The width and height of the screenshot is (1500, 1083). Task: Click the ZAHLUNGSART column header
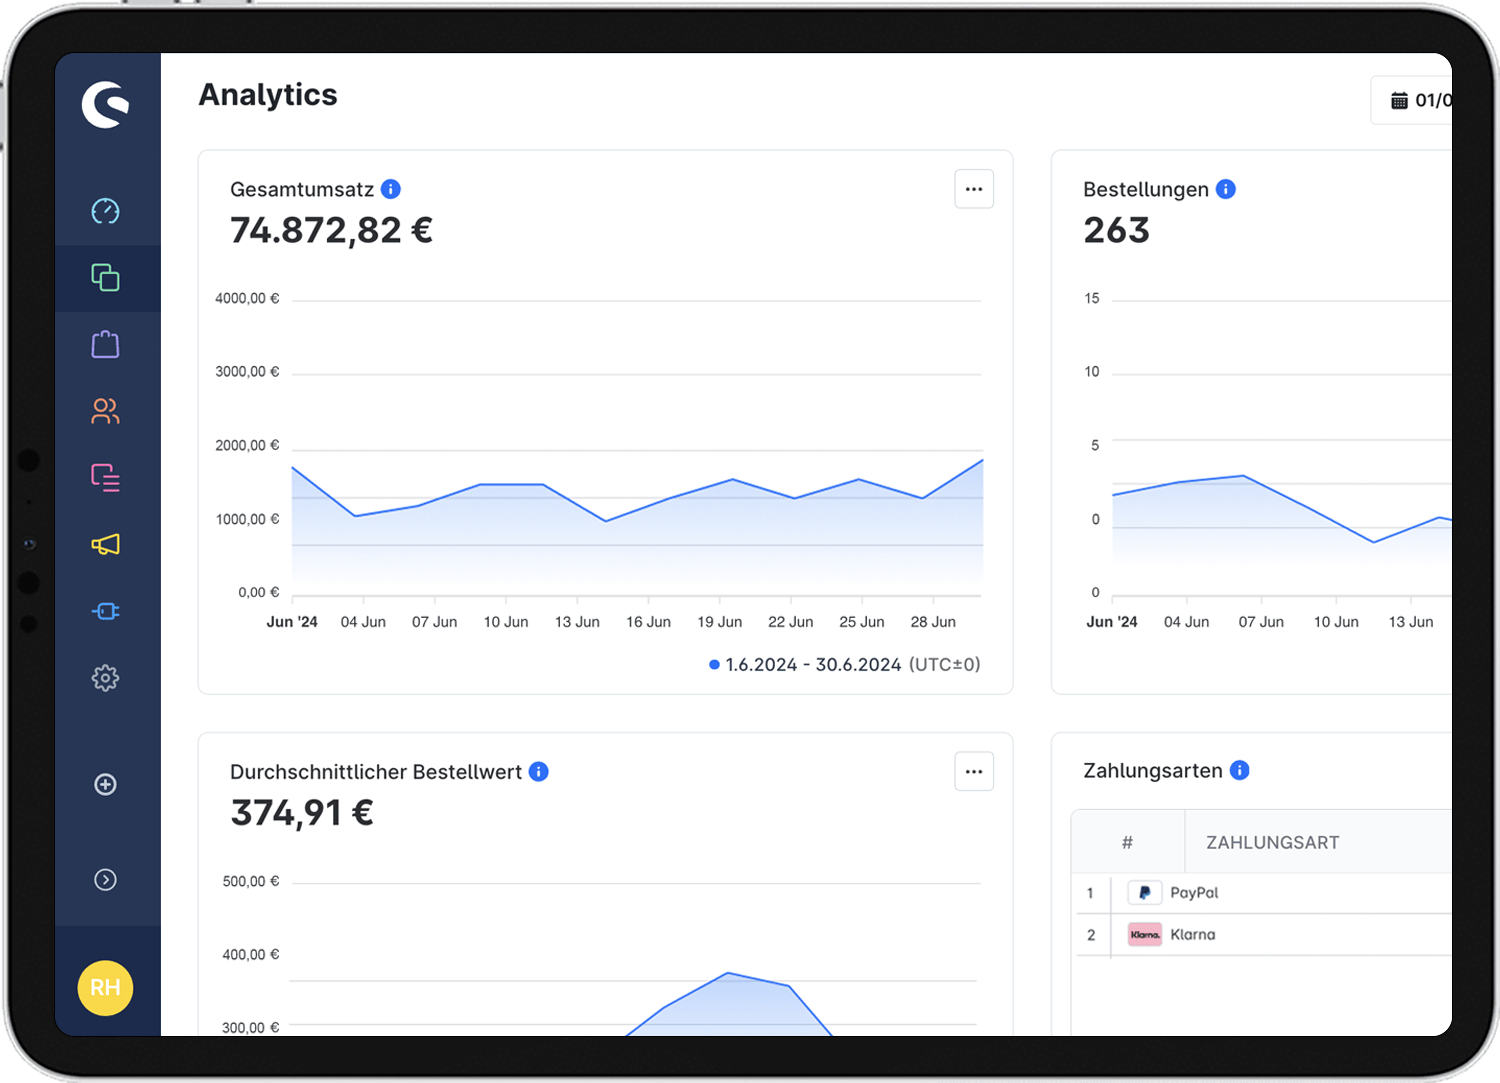pyautogui.click(x=1272, y=842)
